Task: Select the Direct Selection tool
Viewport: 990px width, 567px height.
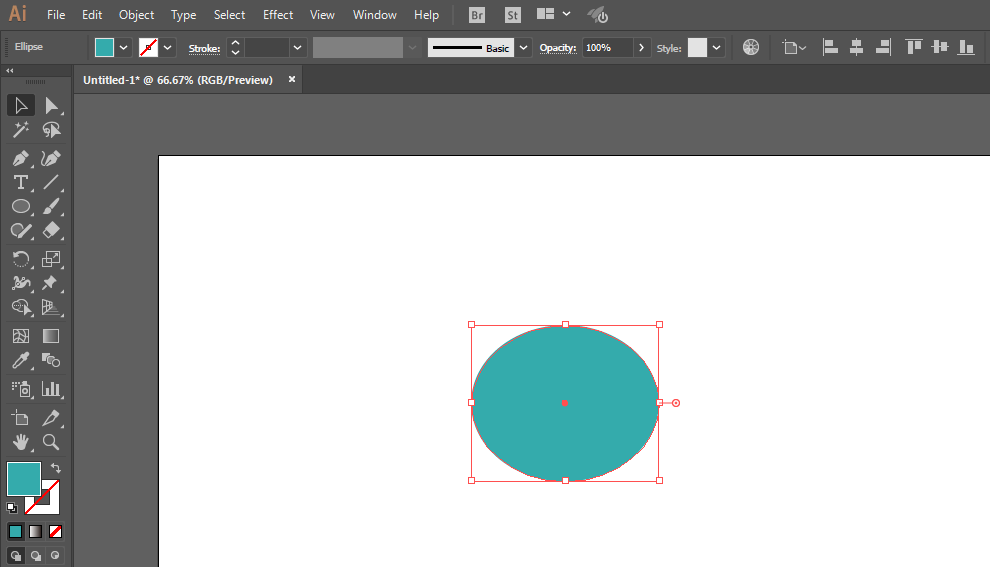Action: [51, 105]
